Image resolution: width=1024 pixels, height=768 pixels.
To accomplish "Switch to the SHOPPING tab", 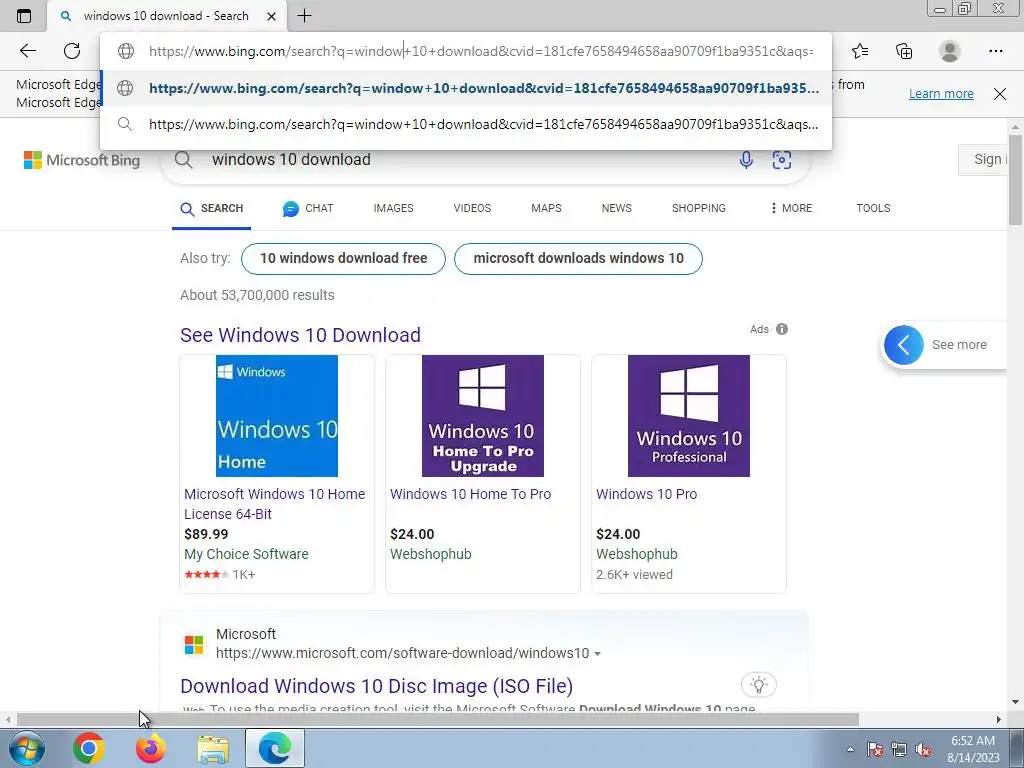I will [699, 208].
